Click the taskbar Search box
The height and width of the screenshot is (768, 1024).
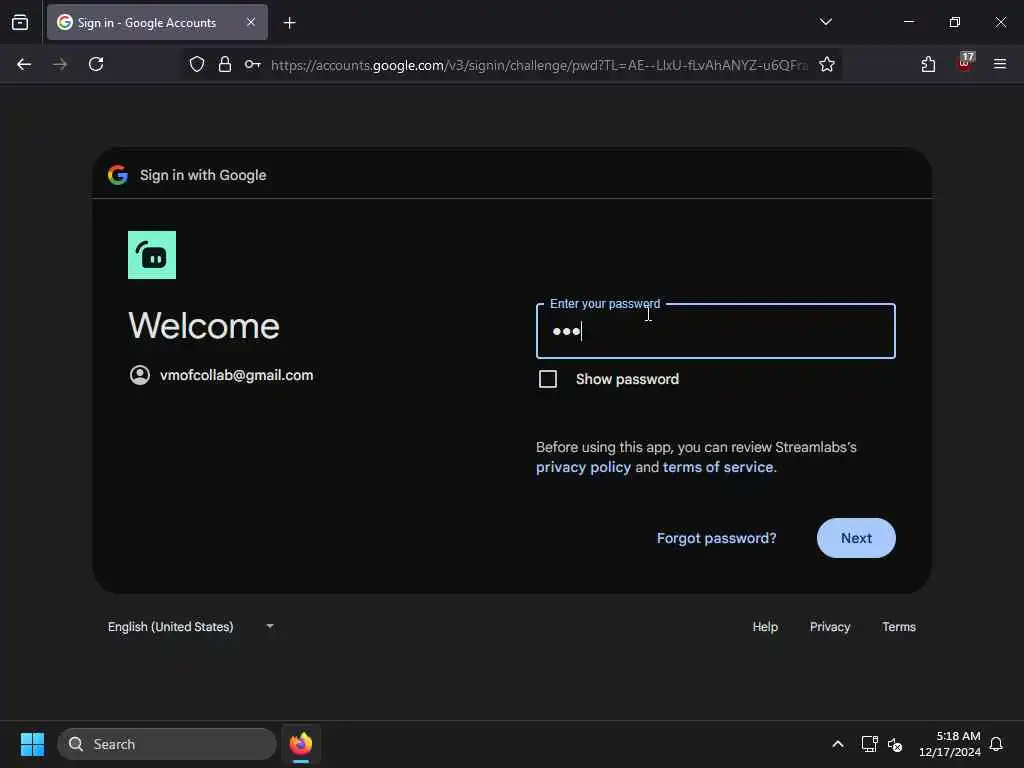point(167,744)
